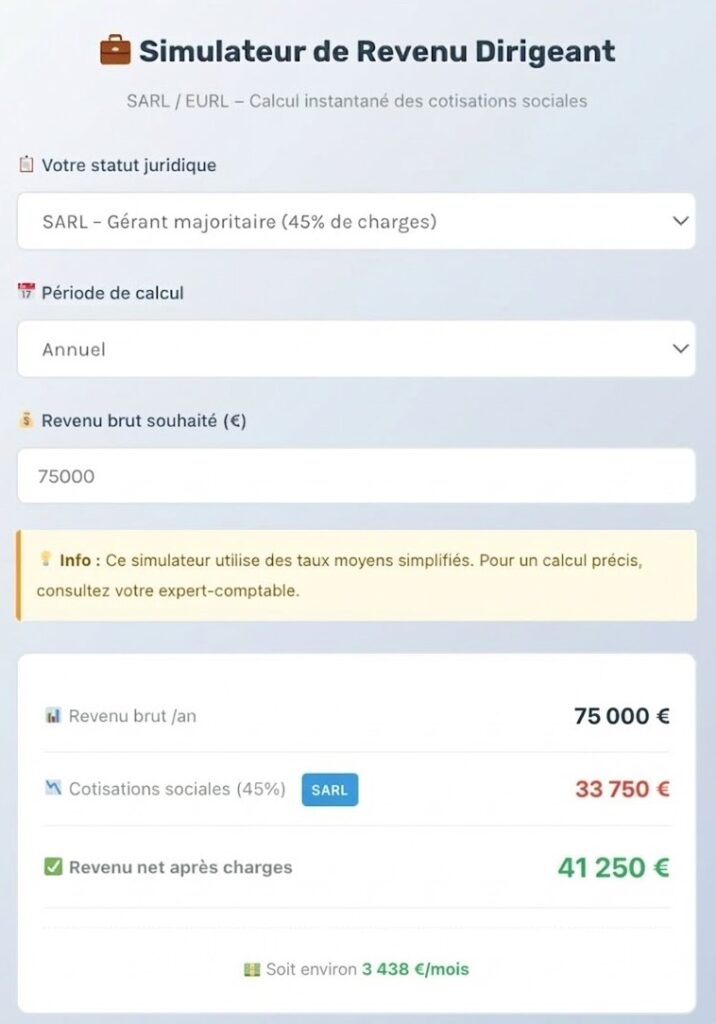
Task: Click the chevron on the statut juridique selector
Action: coord(681,221)
